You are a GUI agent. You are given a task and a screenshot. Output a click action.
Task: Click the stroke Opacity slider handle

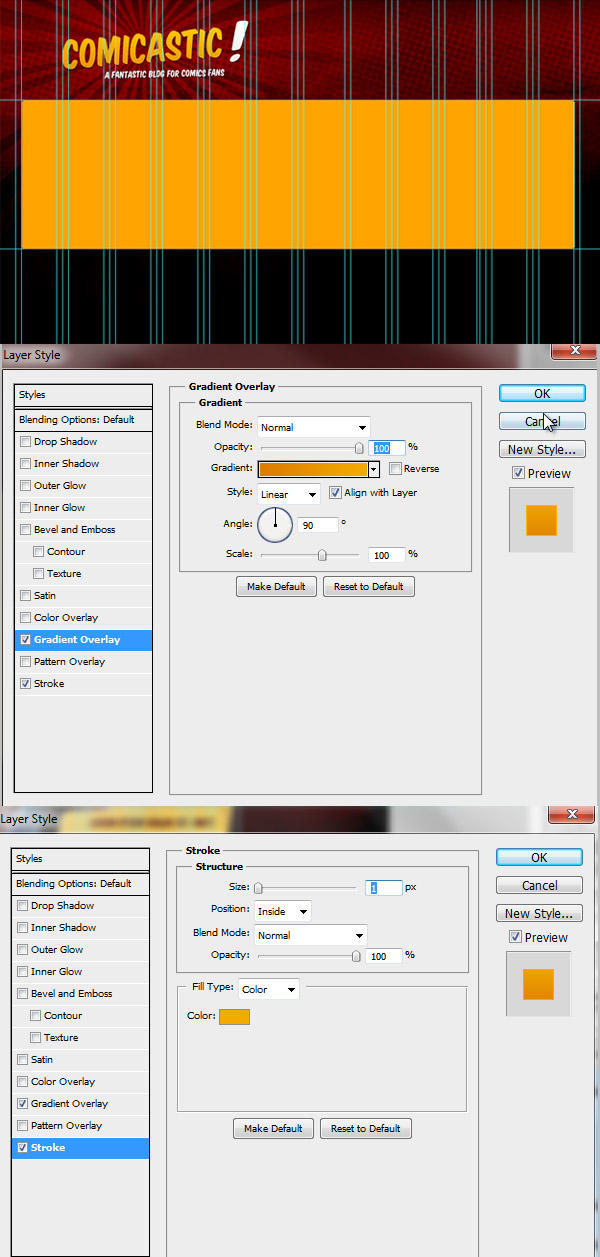356,956
